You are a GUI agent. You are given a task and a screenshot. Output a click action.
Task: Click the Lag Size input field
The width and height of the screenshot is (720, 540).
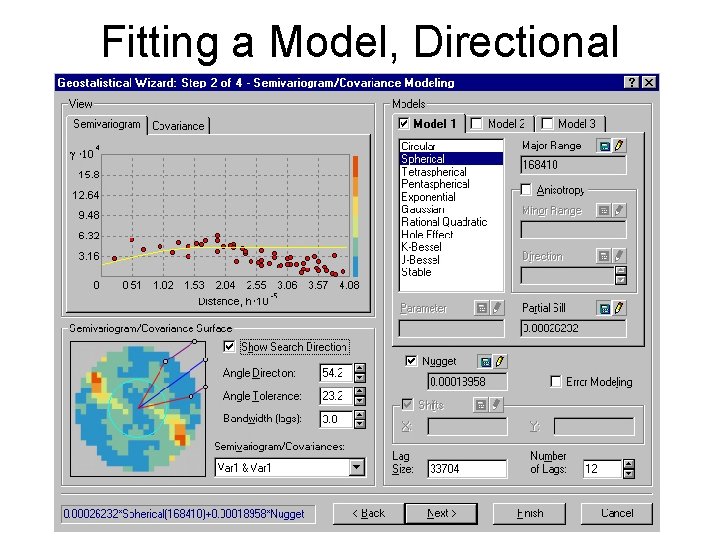click(467, 469)
